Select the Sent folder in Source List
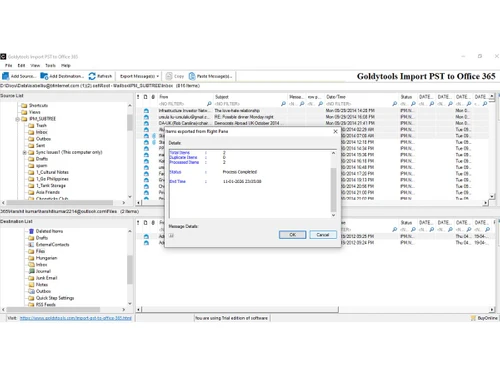Image resolution: width=500 pixels, height=375 pixels. coord(40,145)
